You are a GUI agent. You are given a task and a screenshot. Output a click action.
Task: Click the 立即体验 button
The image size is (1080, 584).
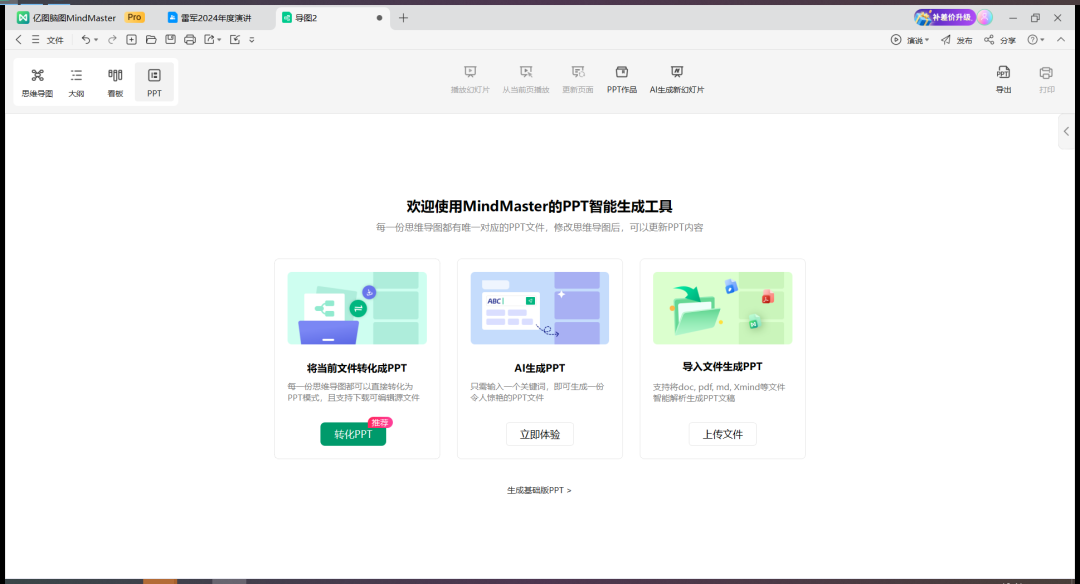click(x=540, y=434)
